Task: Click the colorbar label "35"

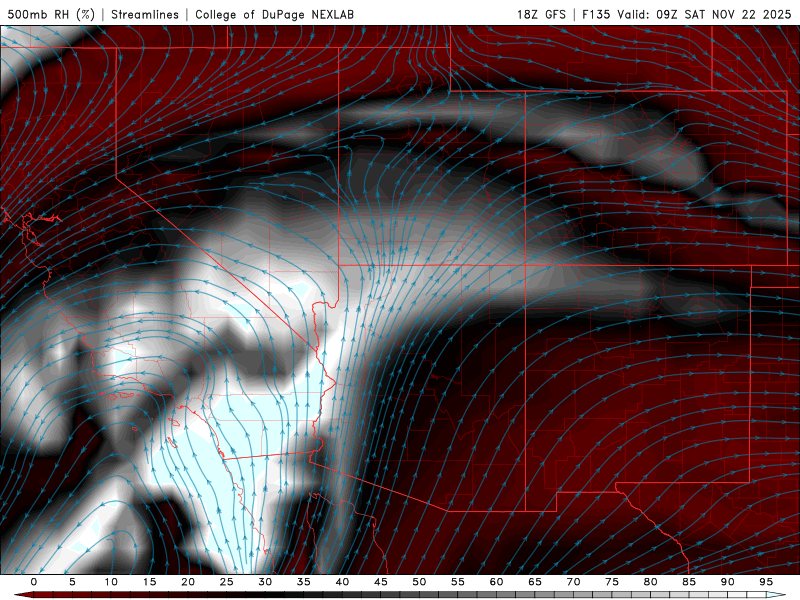Action: point(304,582)
